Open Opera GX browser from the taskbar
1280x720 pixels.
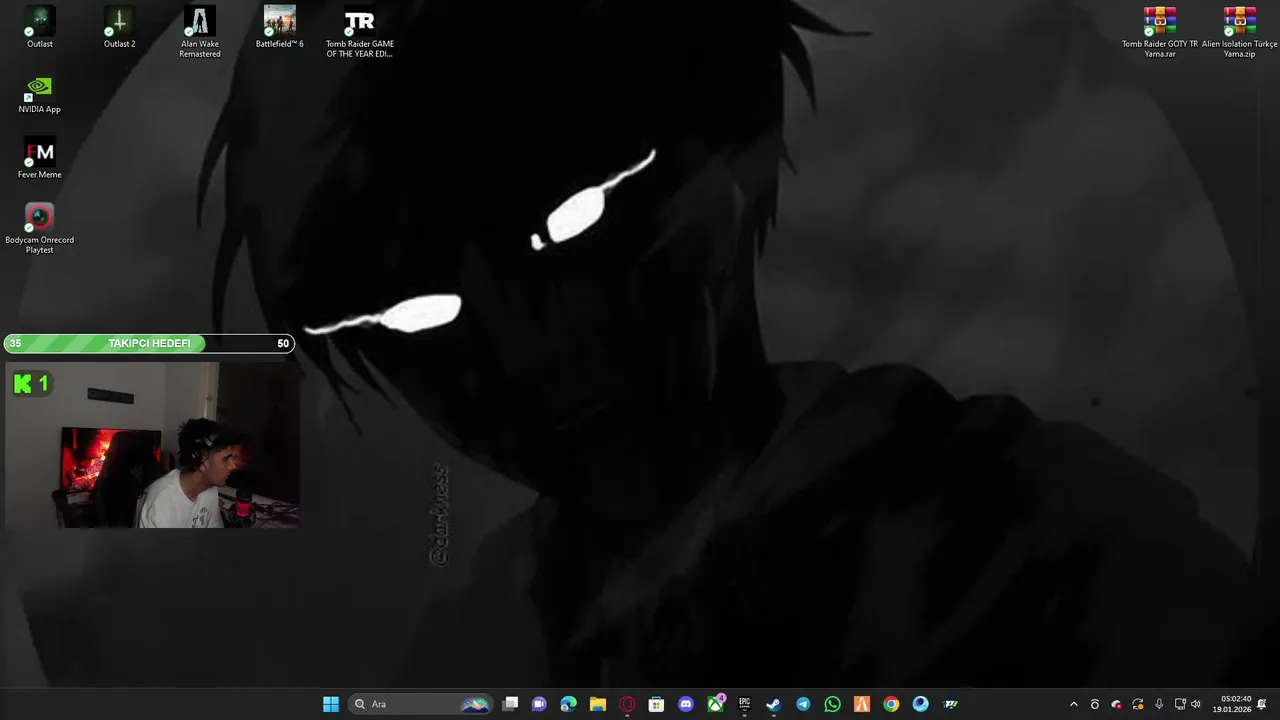pyautogui.click(x=627, y=704)
